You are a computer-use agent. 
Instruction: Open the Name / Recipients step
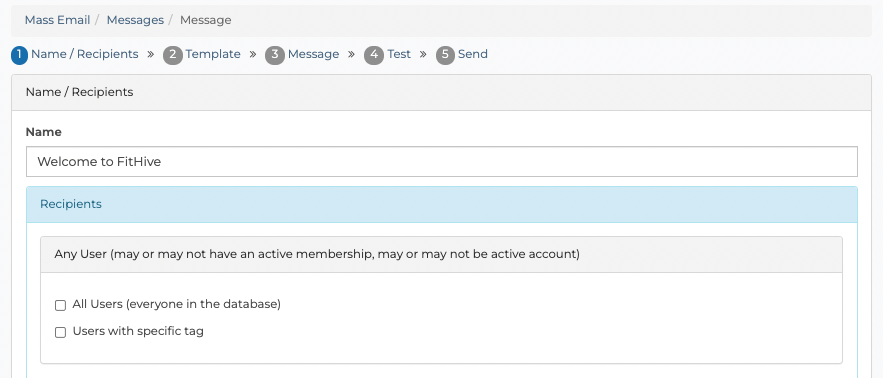point(84,54)
